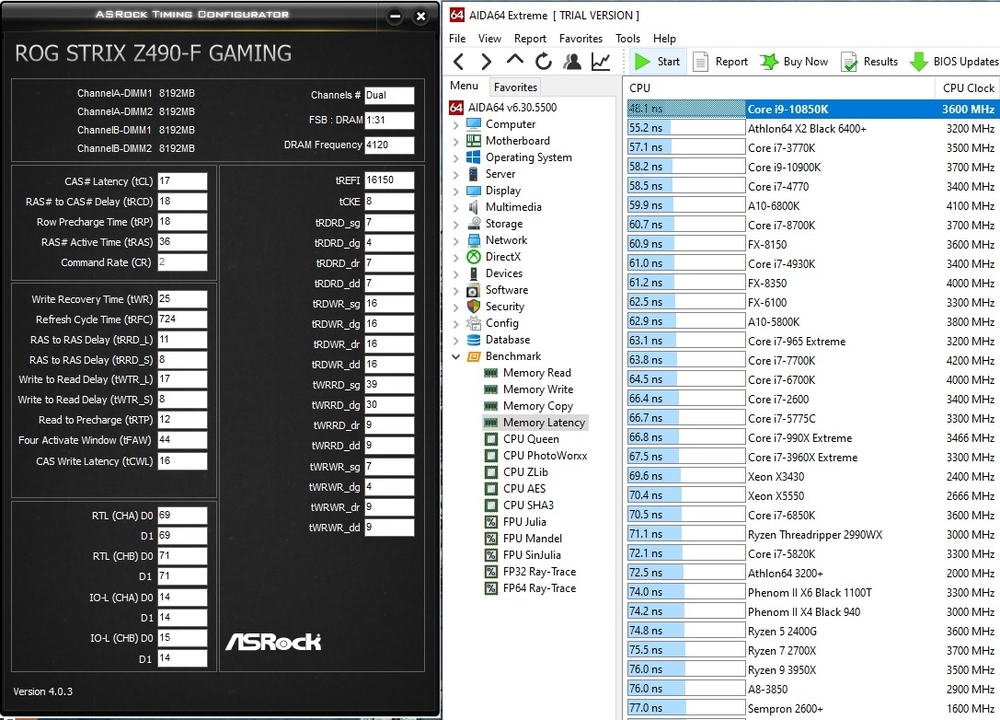Open the Favorites menu in AIDA64
1000x720 pixels.
[580, 38]
